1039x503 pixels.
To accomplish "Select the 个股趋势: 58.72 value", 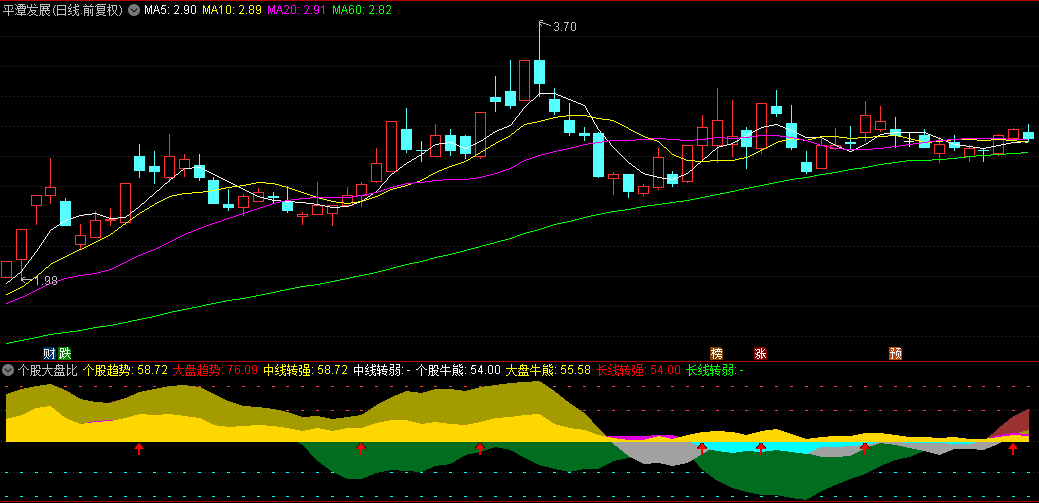I will click(125, 370).
